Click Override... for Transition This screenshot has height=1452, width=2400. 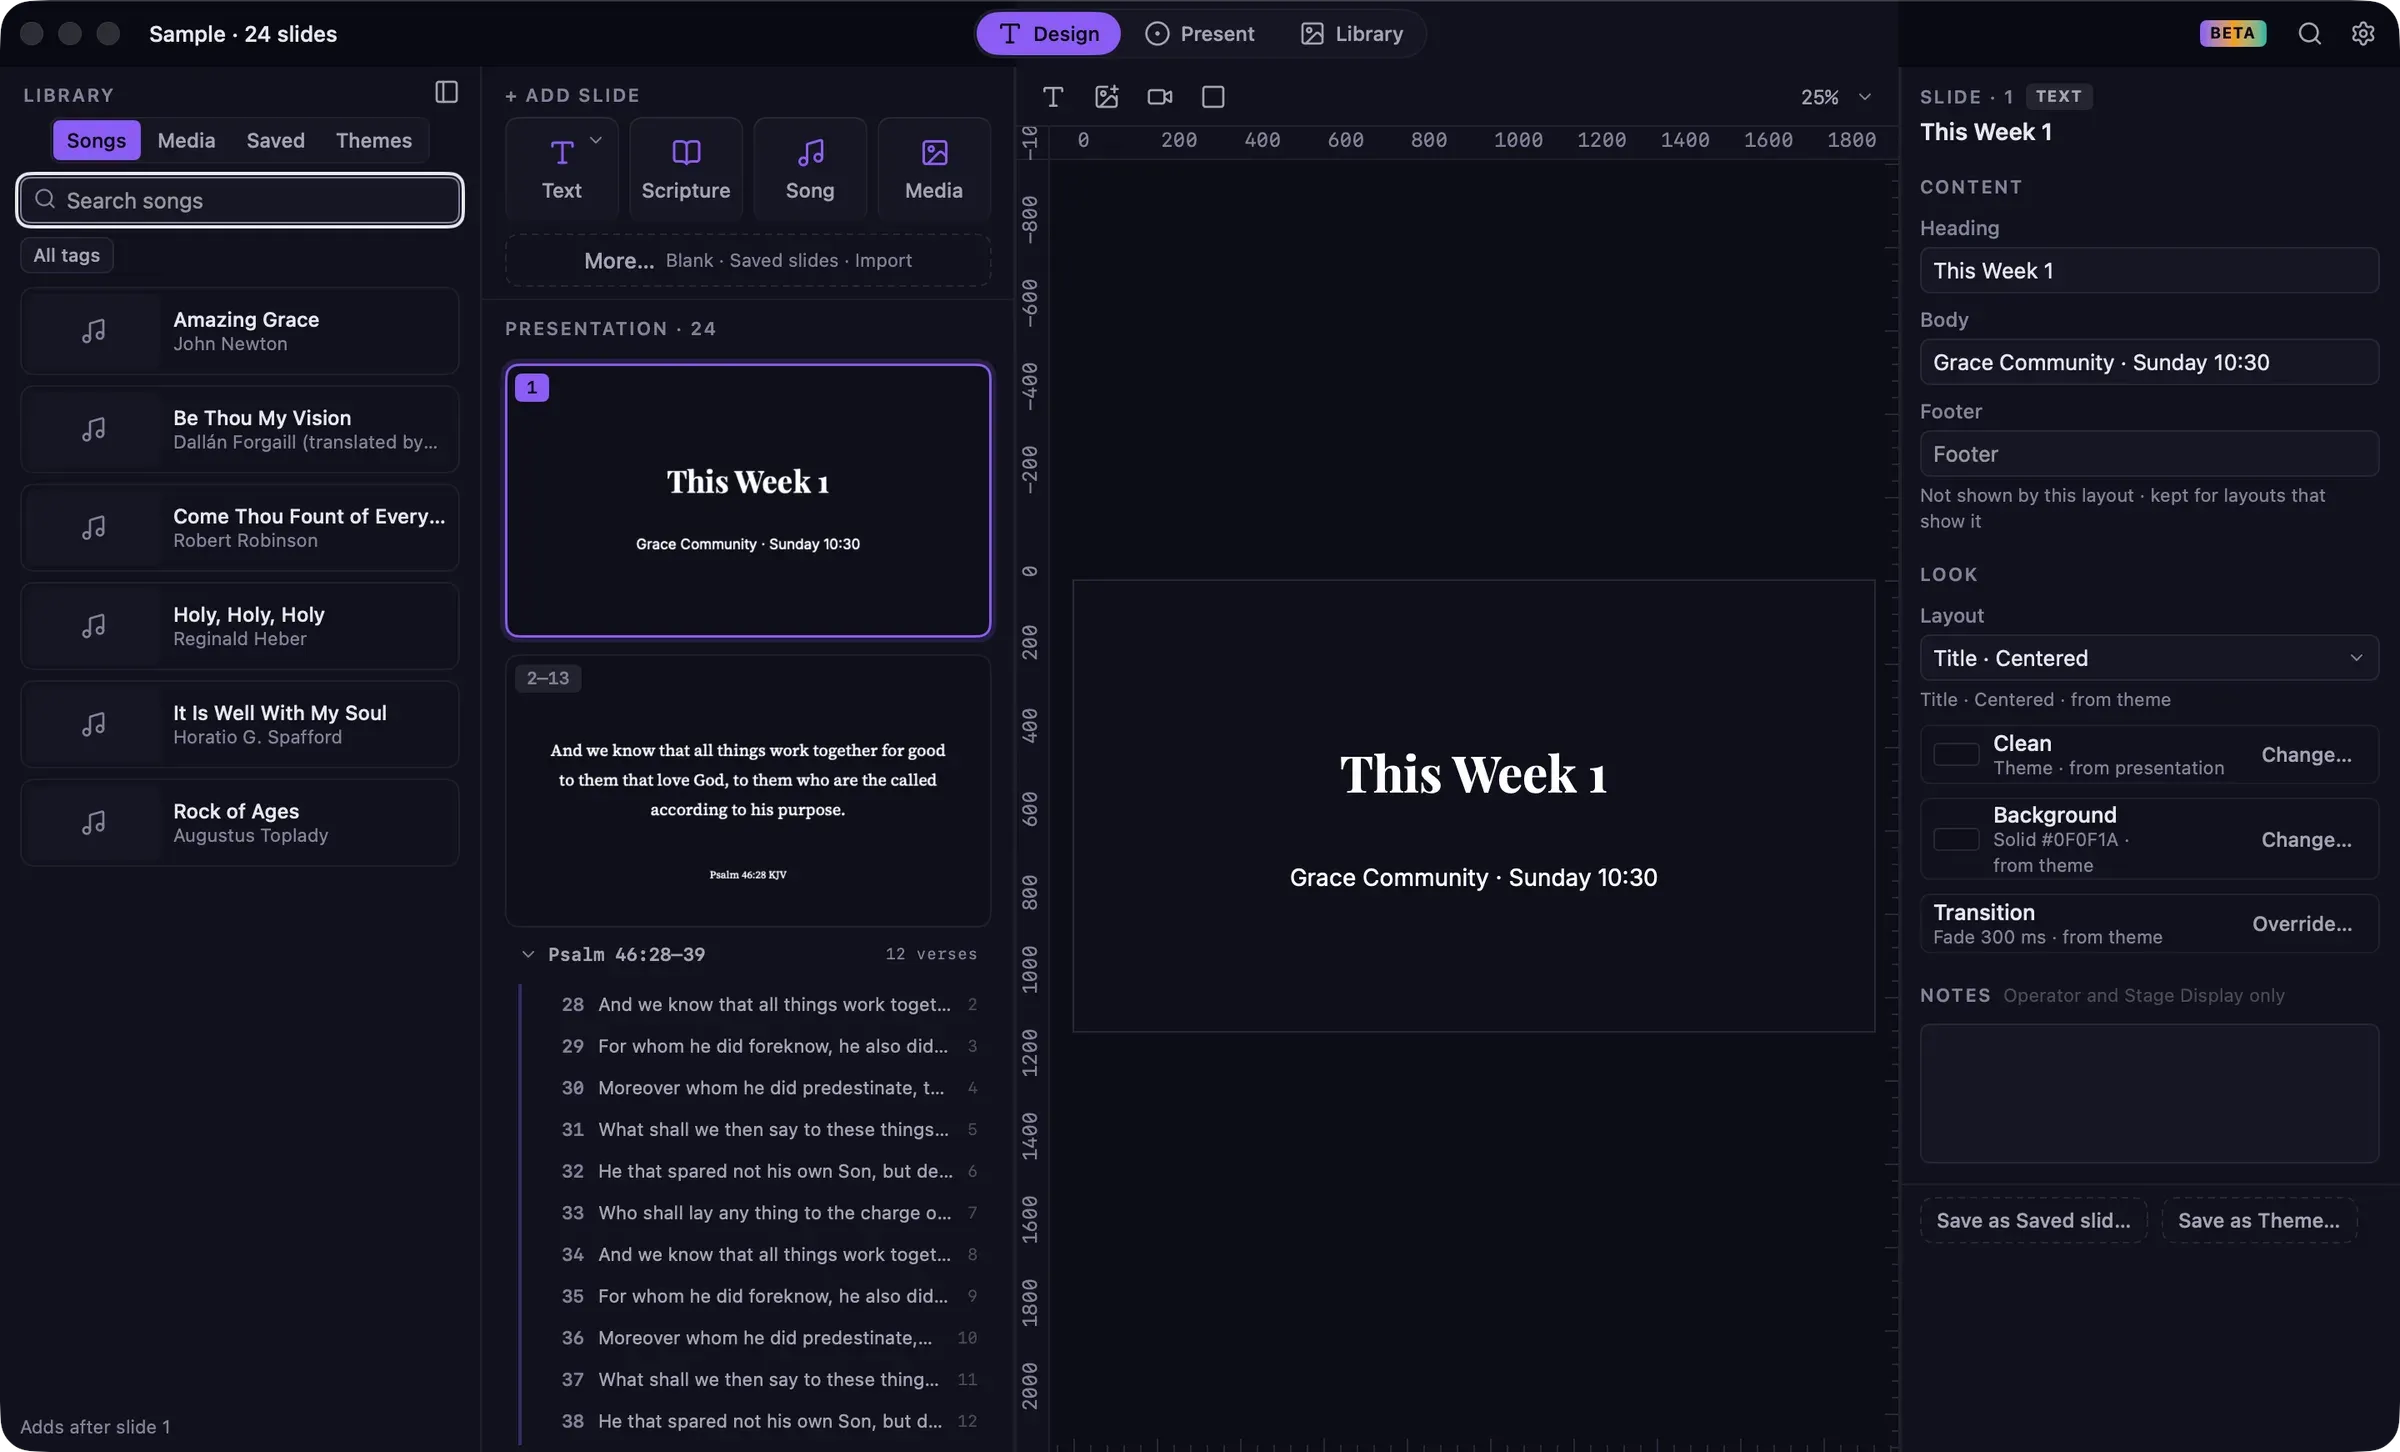(x=2301, y=923)
